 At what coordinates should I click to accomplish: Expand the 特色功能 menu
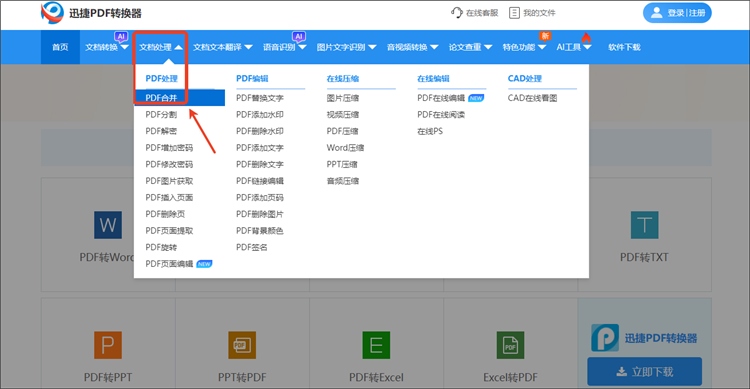point(524,47)
